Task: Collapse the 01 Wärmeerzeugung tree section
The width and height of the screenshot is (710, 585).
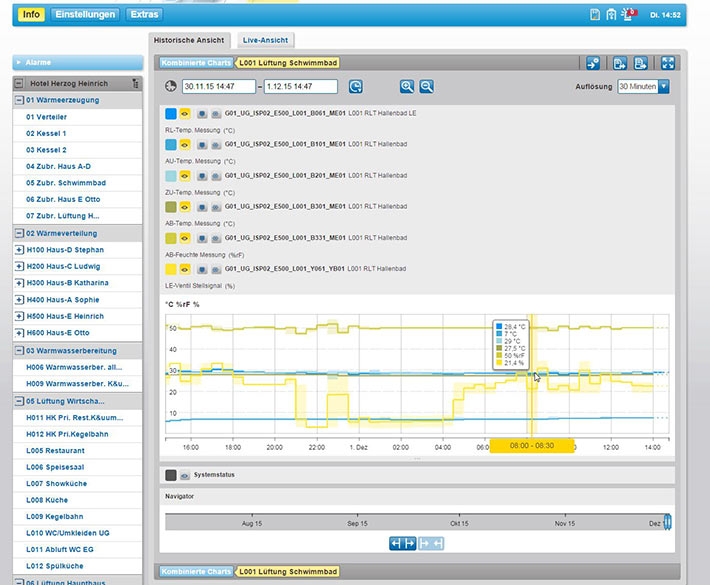Action: click(x=19, y=100)
